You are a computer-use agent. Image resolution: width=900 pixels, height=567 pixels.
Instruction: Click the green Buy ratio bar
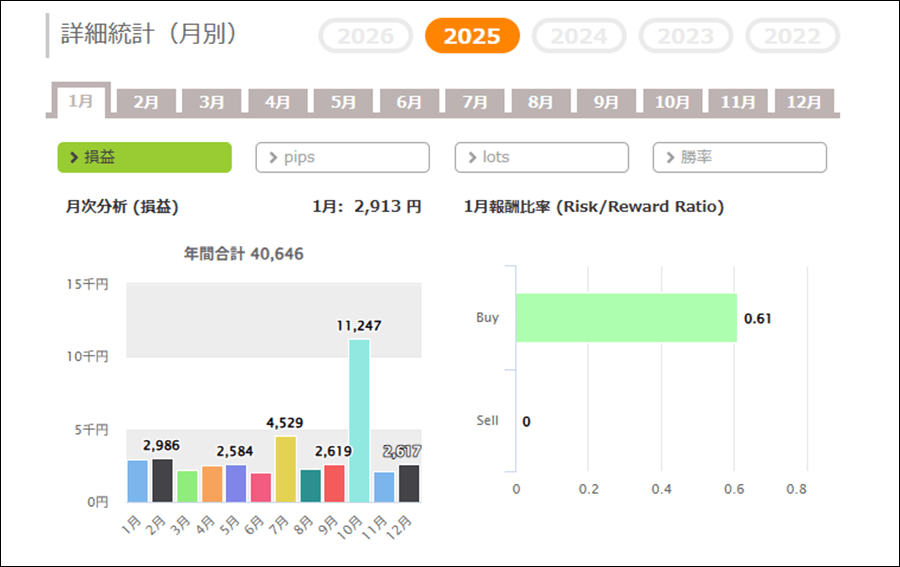tap(626, 318)
